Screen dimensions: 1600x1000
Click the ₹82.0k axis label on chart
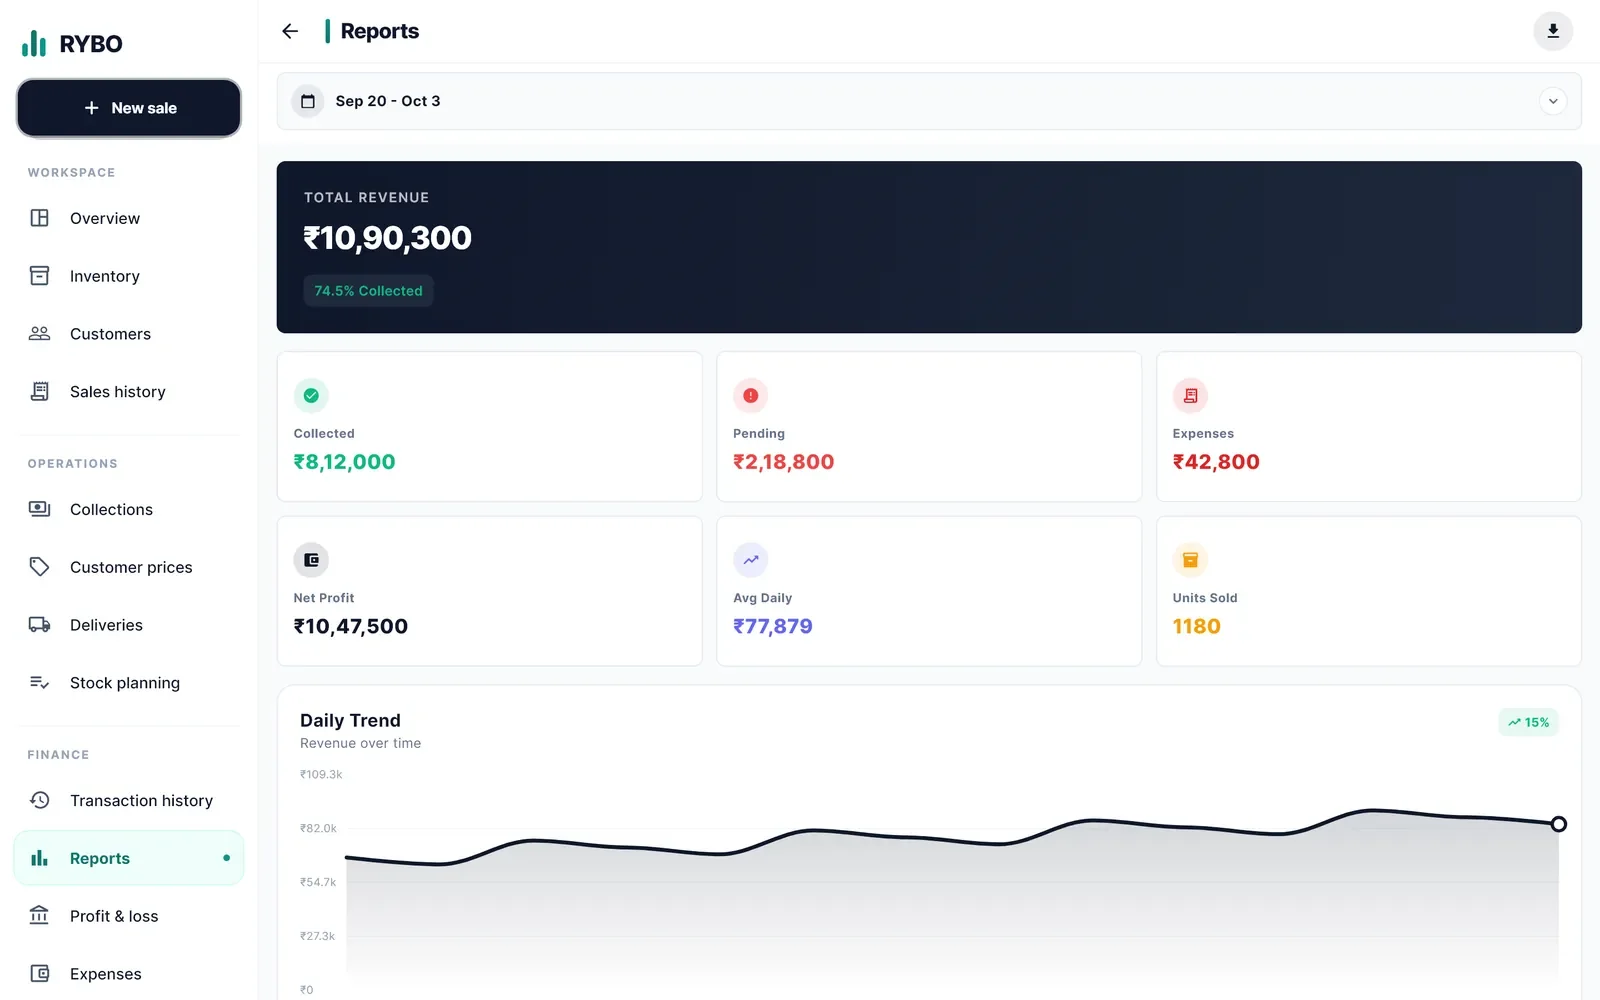(x=318, y=828)
